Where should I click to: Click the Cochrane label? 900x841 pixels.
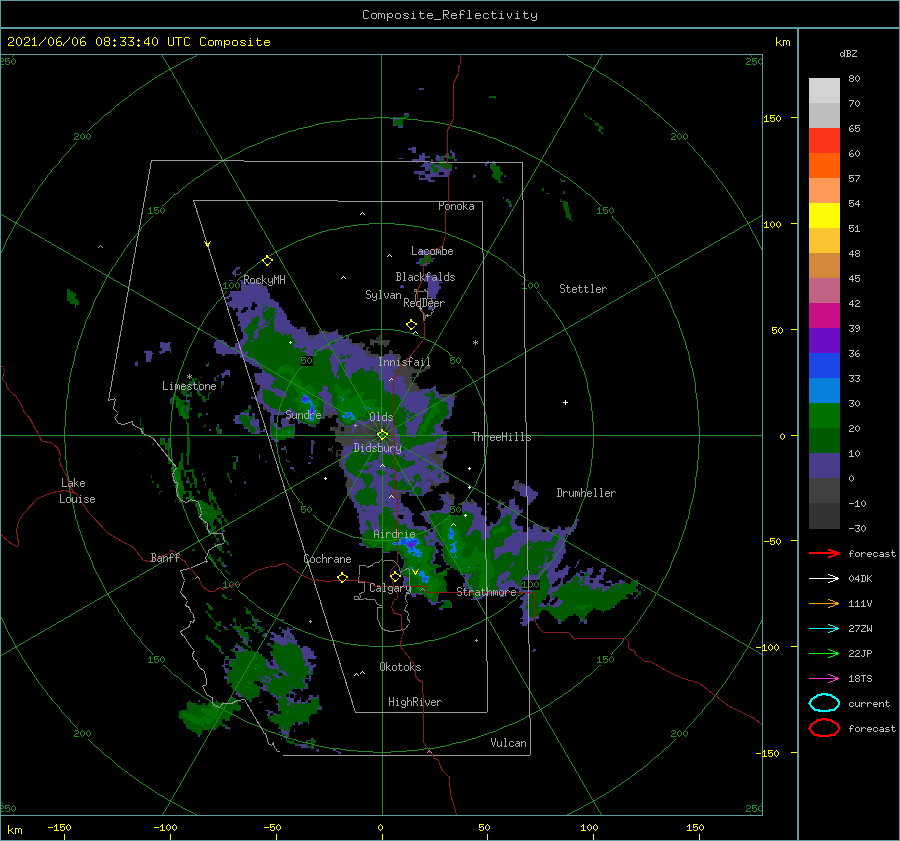point(327,559)
